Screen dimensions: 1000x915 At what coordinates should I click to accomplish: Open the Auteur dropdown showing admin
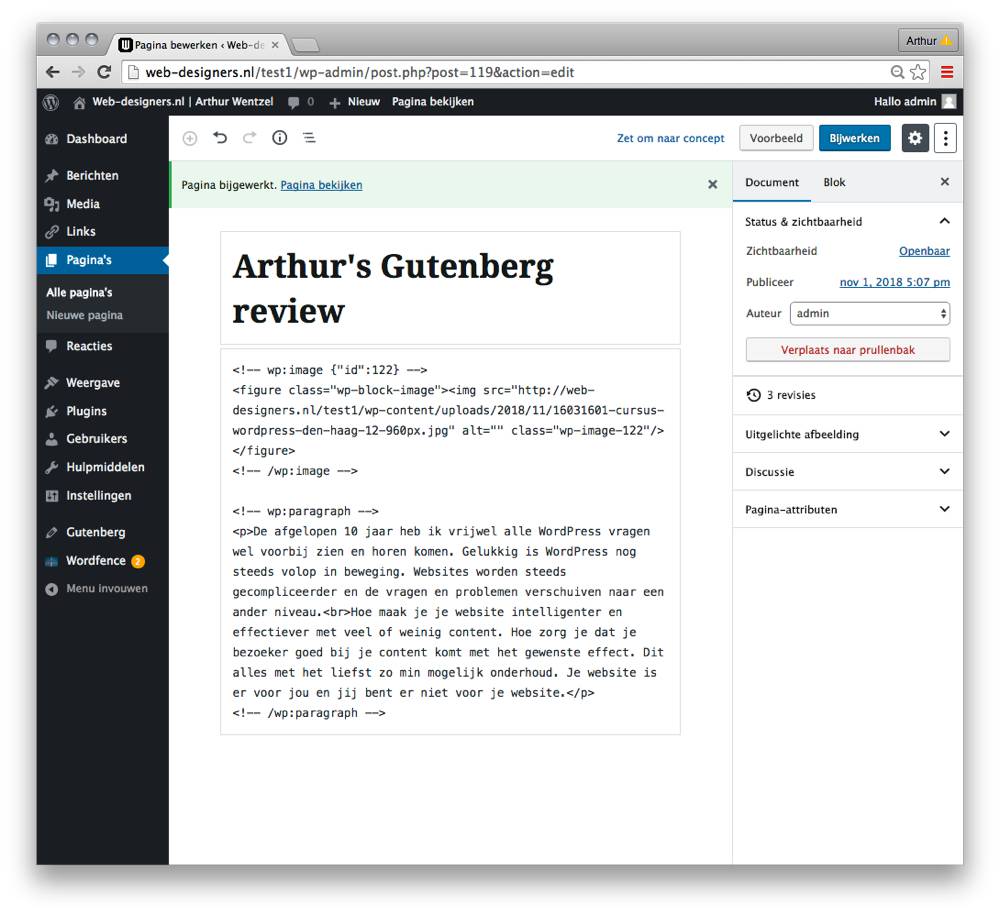869,313
